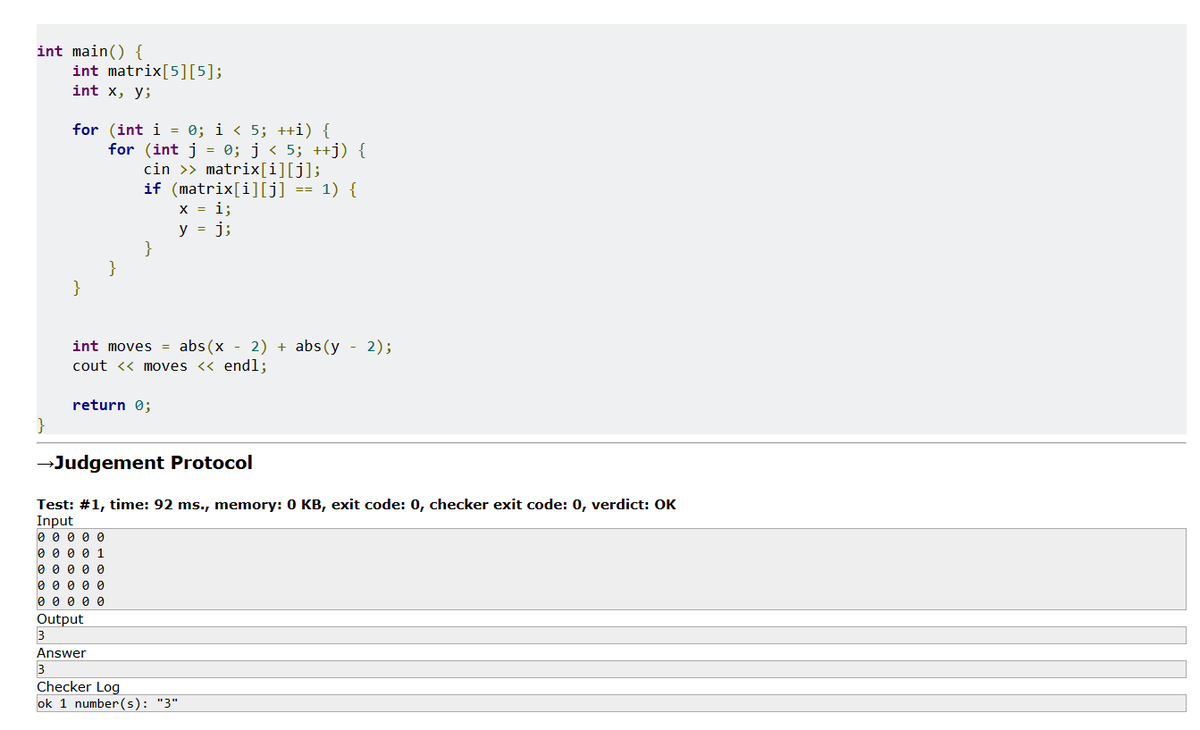
Task: Click the 'cin >> matrix[i][j];' line
Action: pyautogui.click(x=232, y=169)
